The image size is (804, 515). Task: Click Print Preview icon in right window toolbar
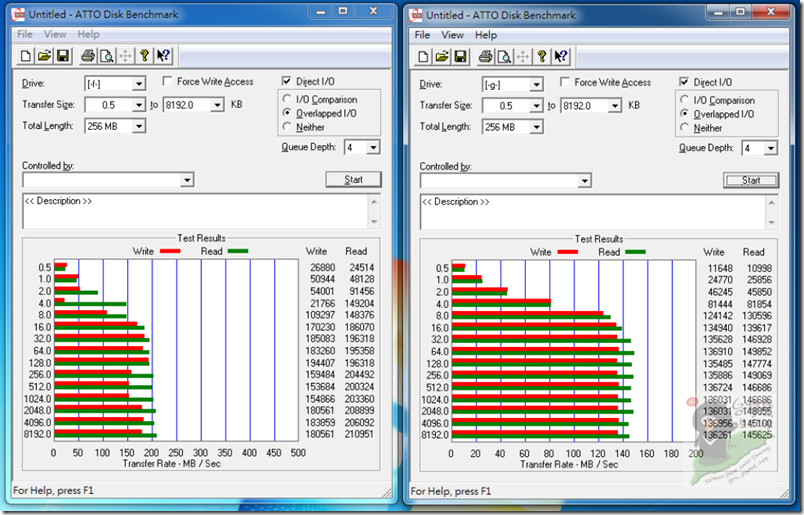(x=504, y=56)
